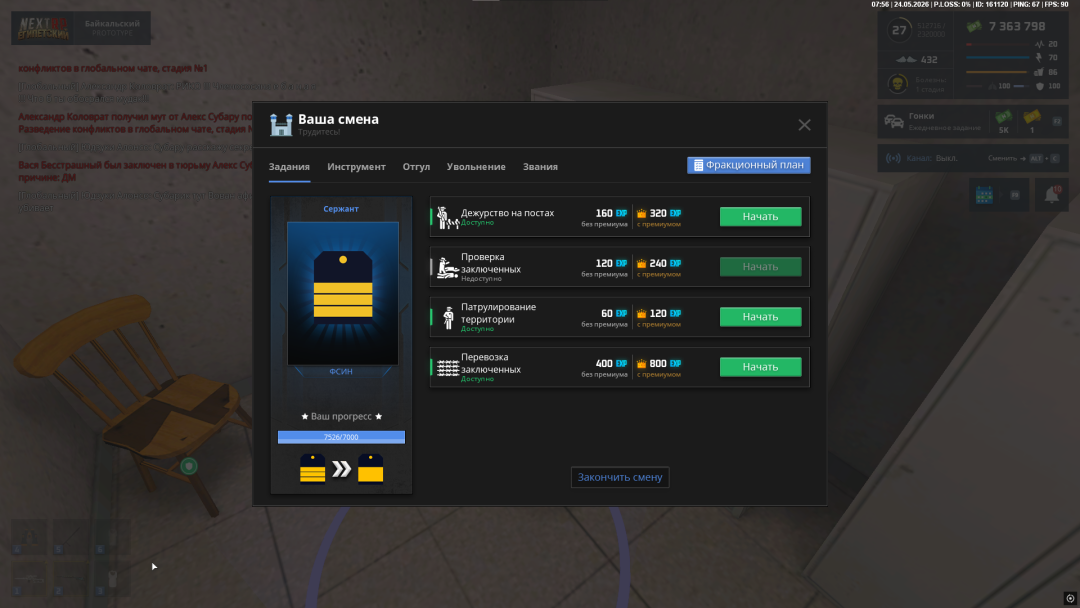Click the Недоступно status text
Viewport: 1080px width, 608px height.
pos(481,278)
